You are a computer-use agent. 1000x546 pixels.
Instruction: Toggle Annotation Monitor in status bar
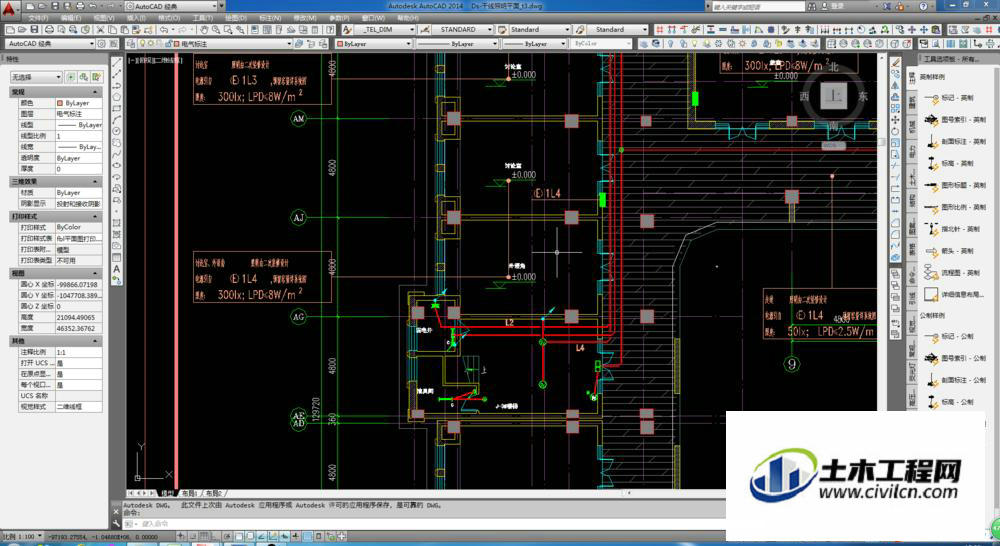coord(342,536)
